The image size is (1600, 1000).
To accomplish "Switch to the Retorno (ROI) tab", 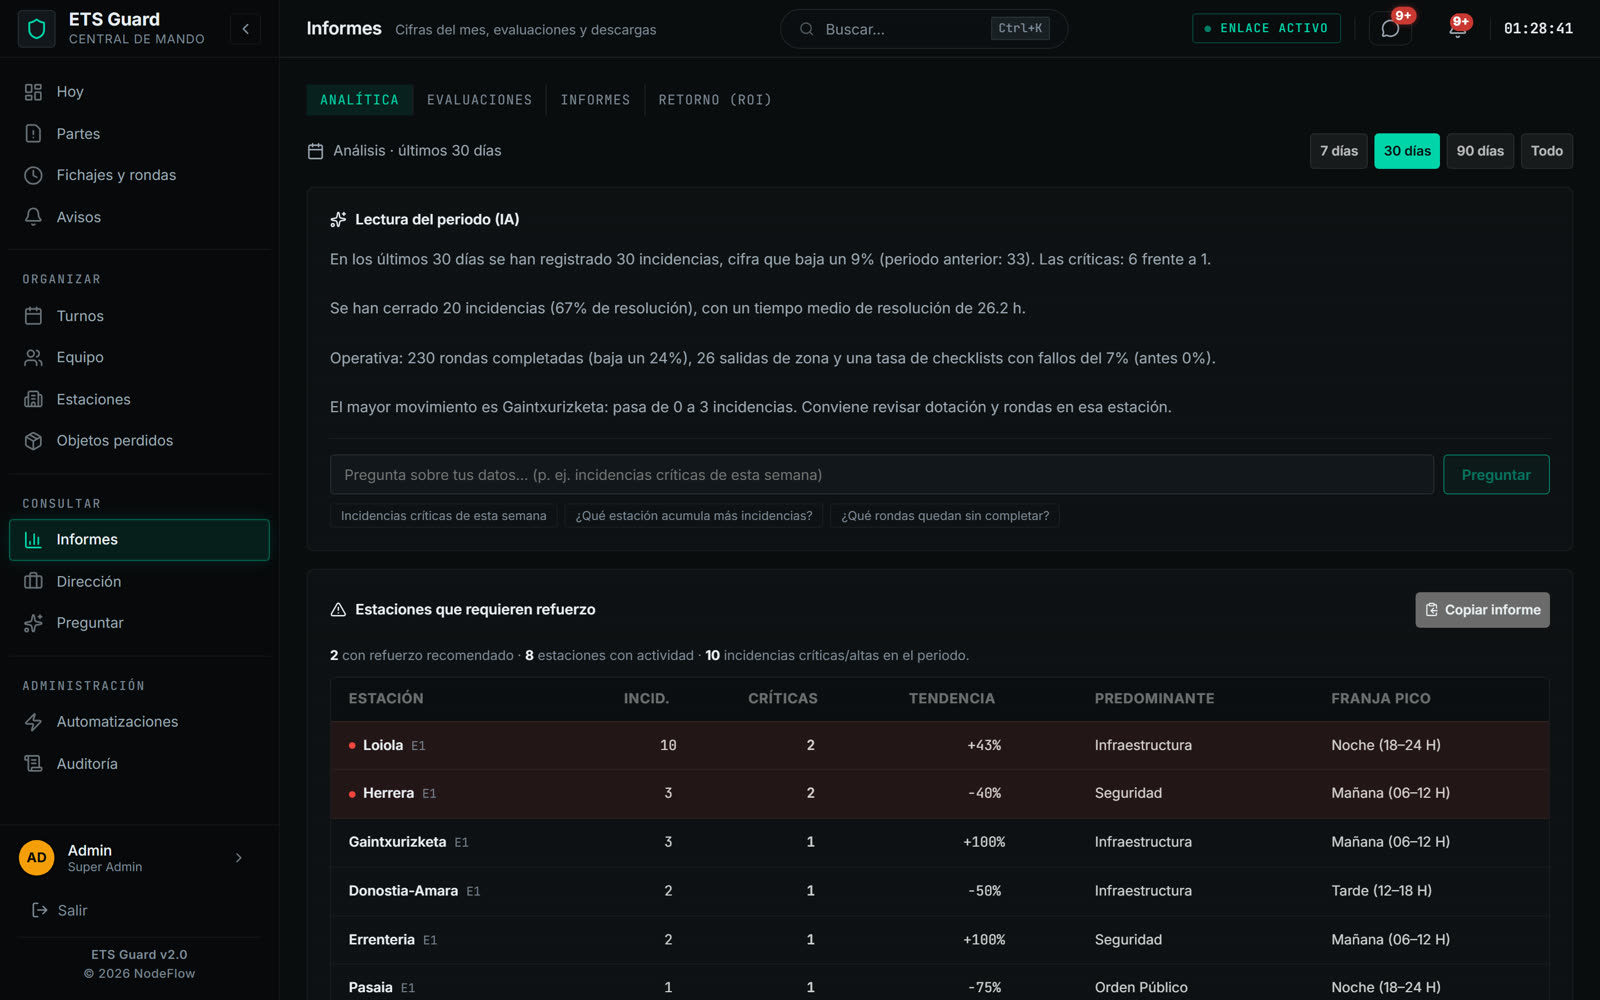I will (715, 100).
